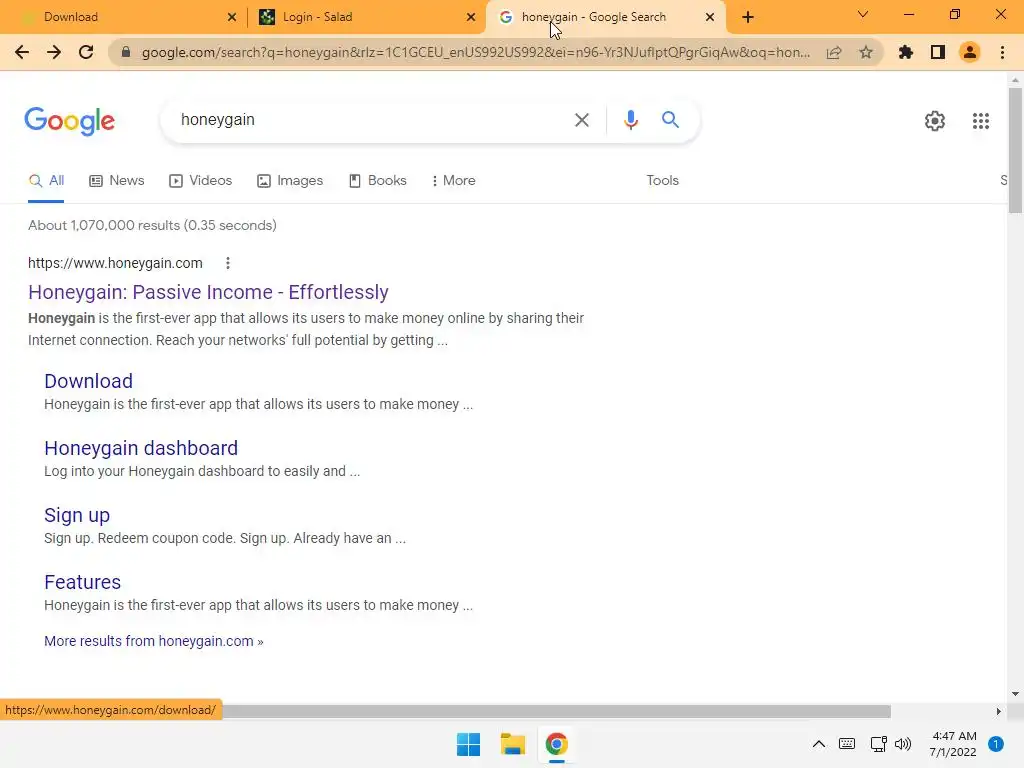This screenshot has height=768, width=1024.
Task: Start voice search with microphone
Action: pyautogui.click(x=630, y=120)
